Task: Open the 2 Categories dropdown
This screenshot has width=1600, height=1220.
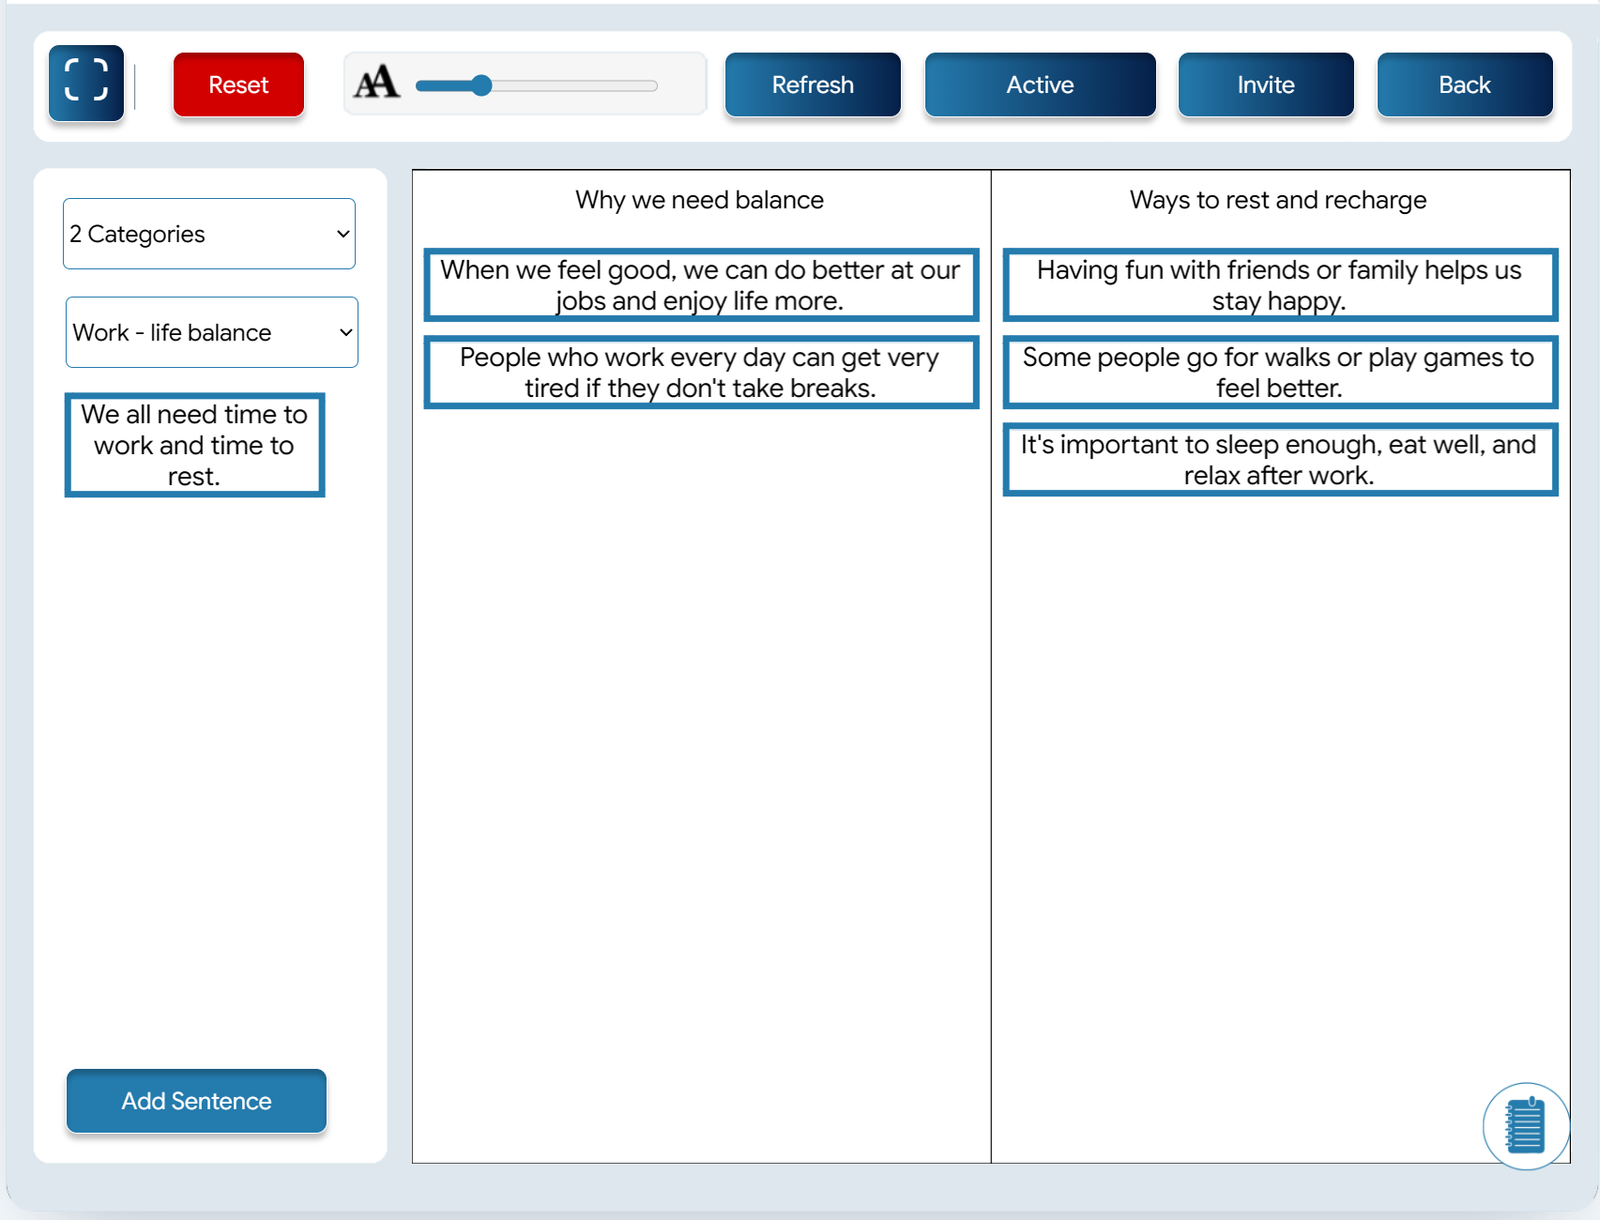Action: click(209, 234)
